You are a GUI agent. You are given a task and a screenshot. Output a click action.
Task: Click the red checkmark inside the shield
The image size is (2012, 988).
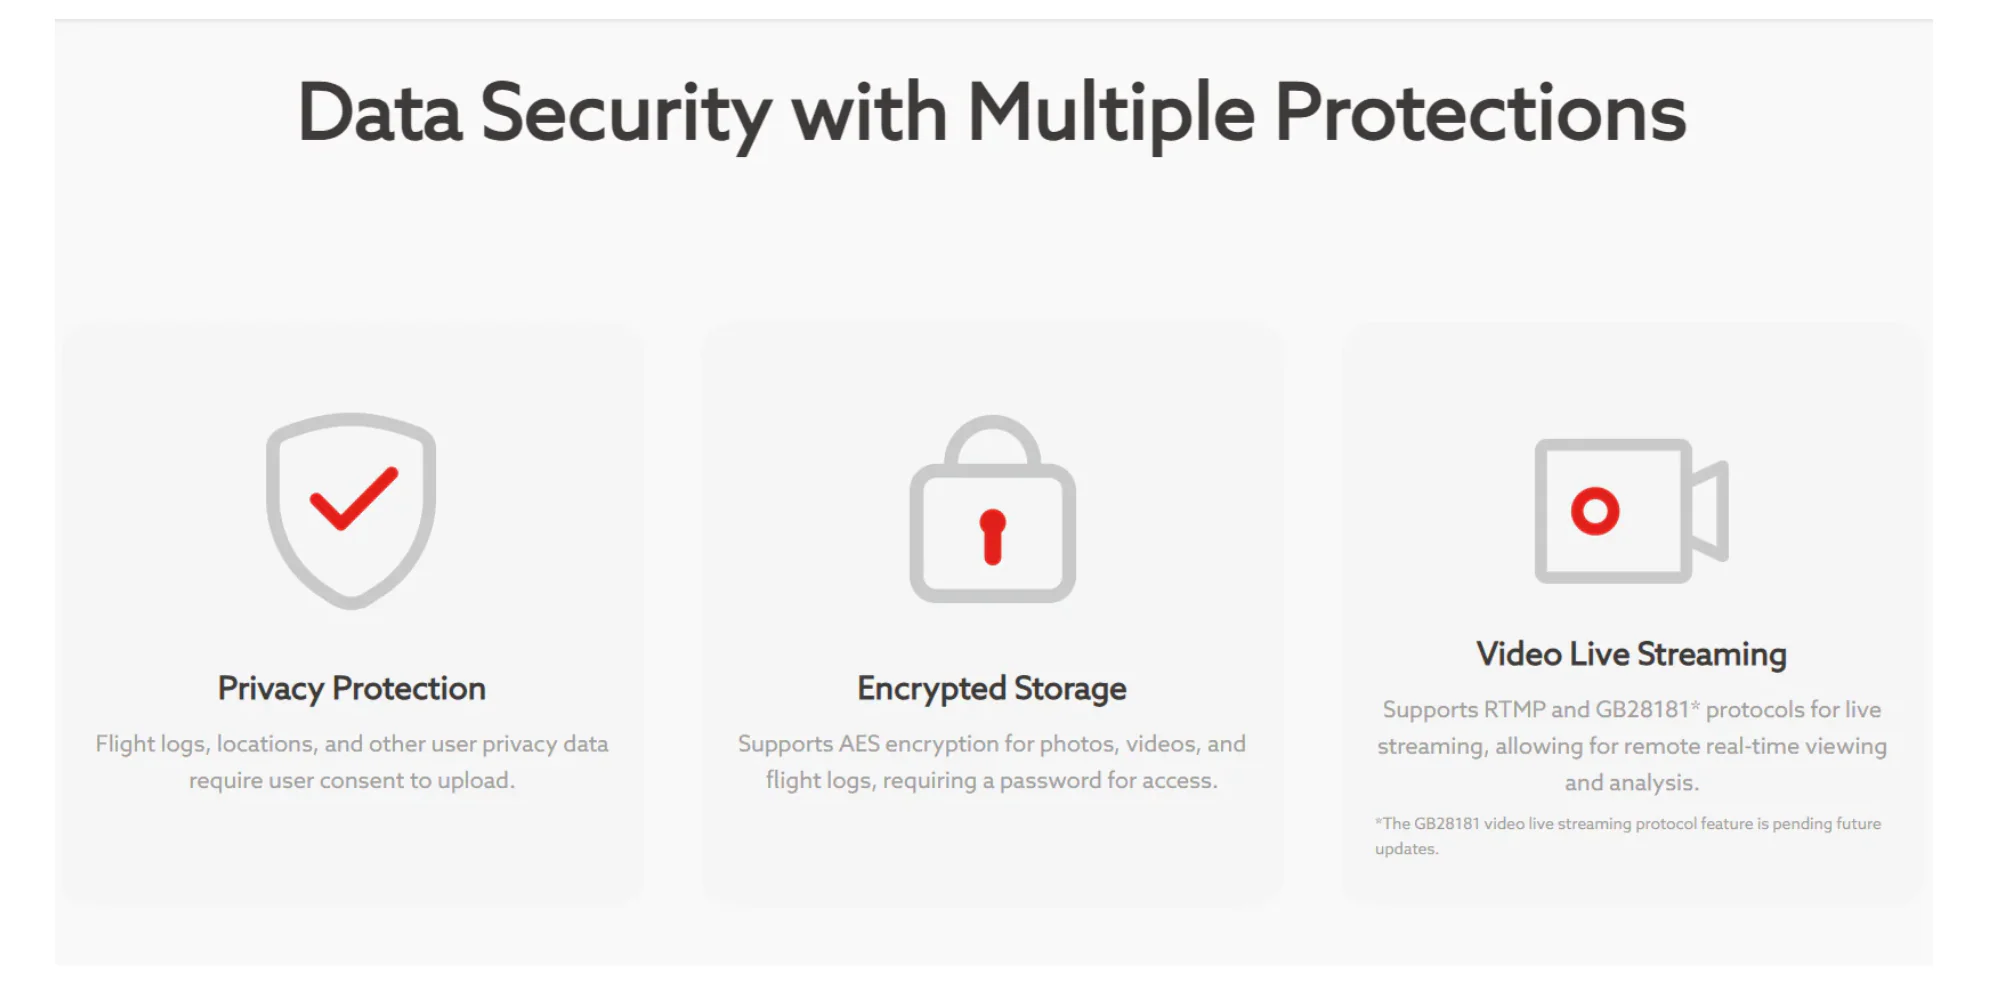point(354,498)
